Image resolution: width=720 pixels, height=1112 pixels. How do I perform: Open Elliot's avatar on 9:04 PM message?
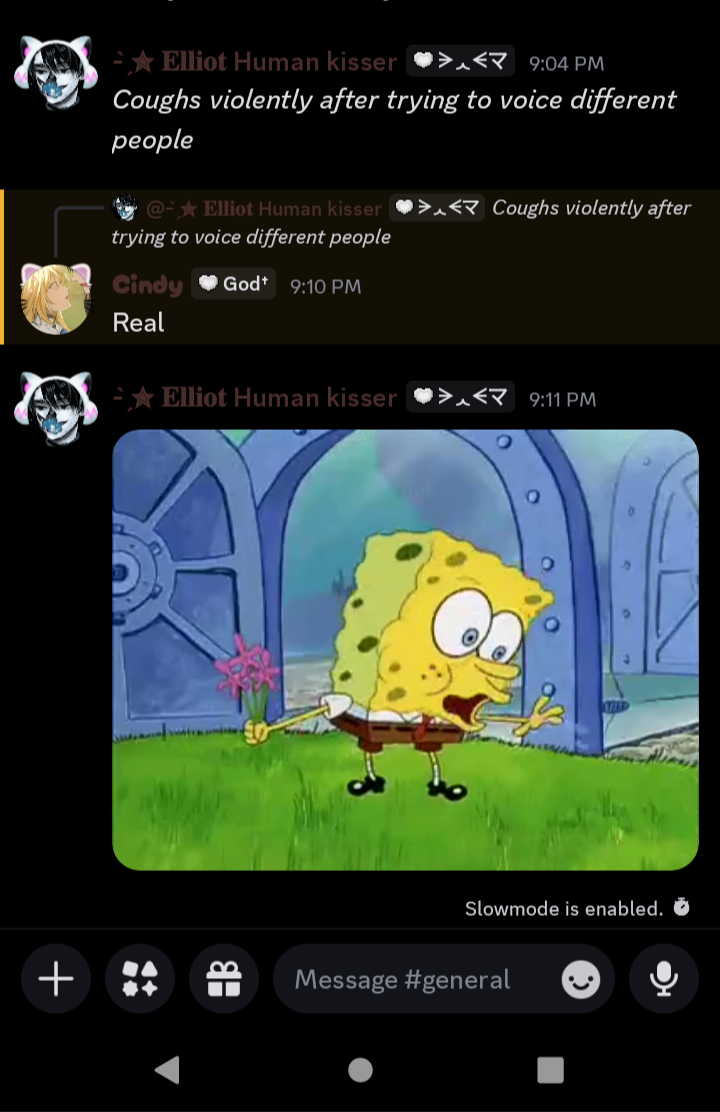56,72
